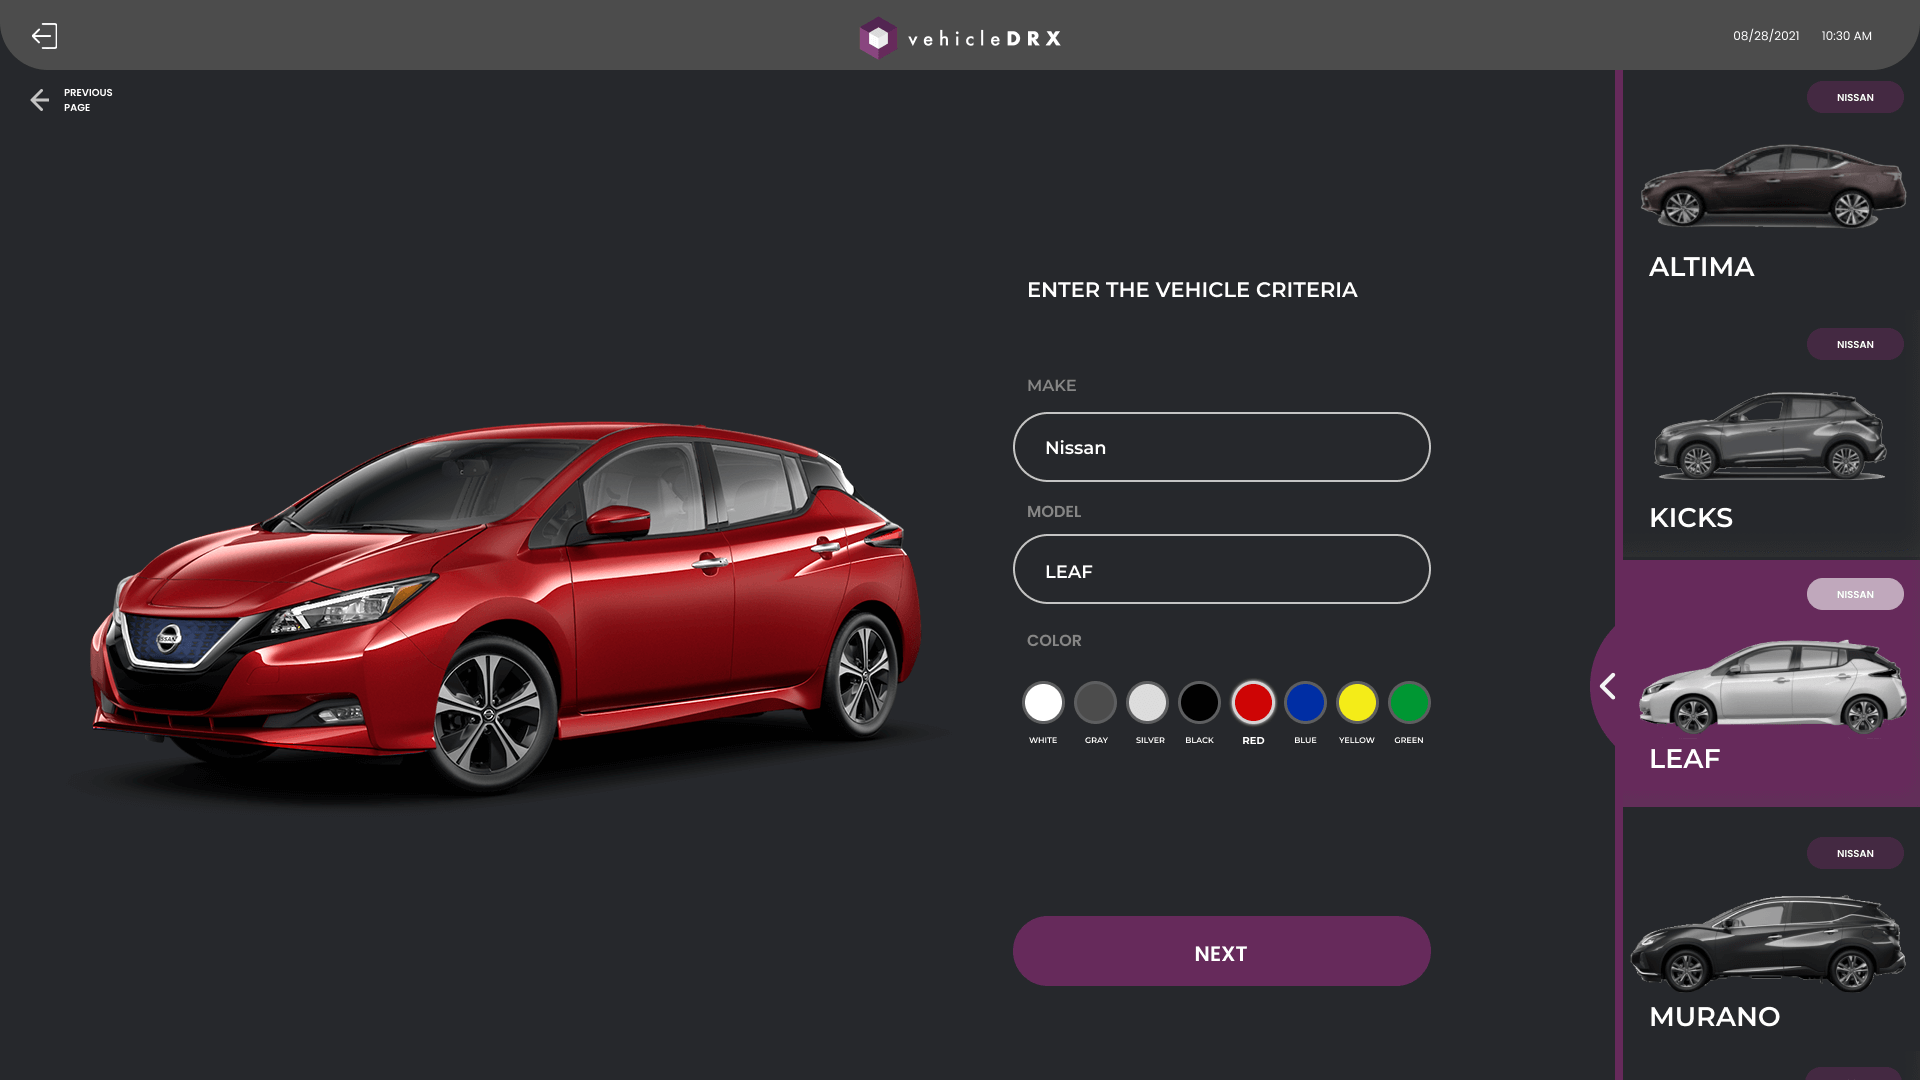This screenshot has height=1080, width=1920.
Task: Click the MAKE field label
Action: pos(1051,385)
